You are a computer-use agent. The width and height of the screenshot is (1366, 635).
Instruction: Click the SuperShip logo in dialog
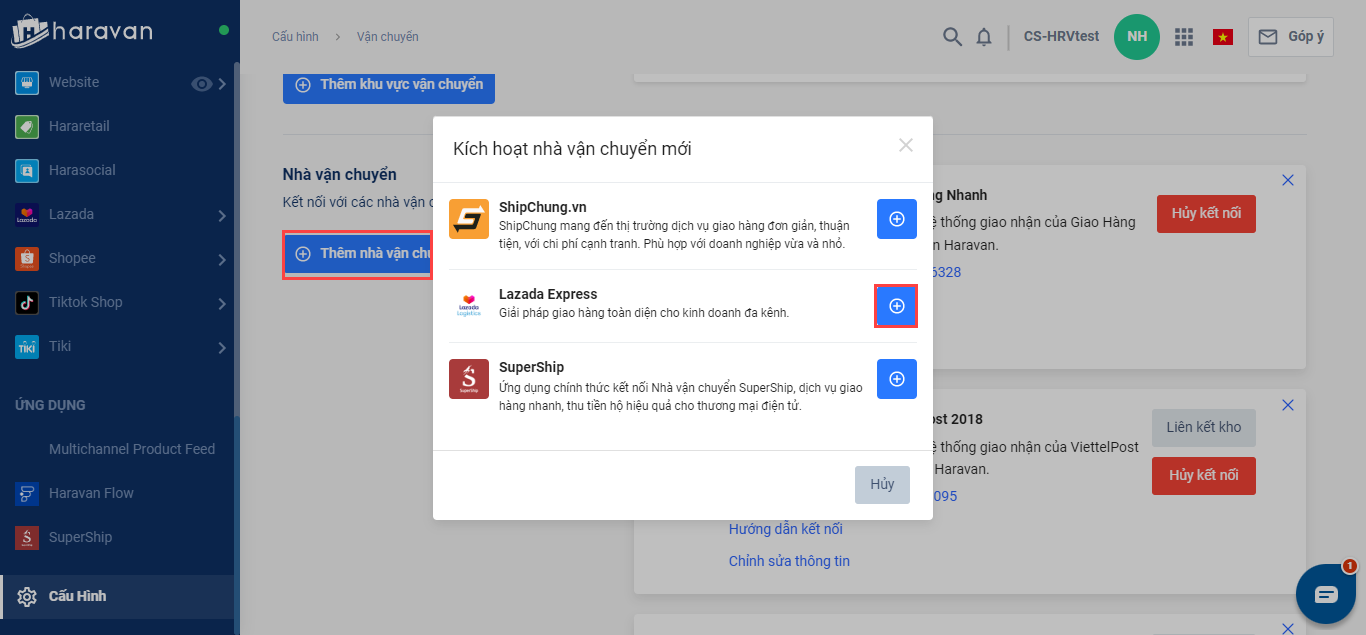click(469, 379)
